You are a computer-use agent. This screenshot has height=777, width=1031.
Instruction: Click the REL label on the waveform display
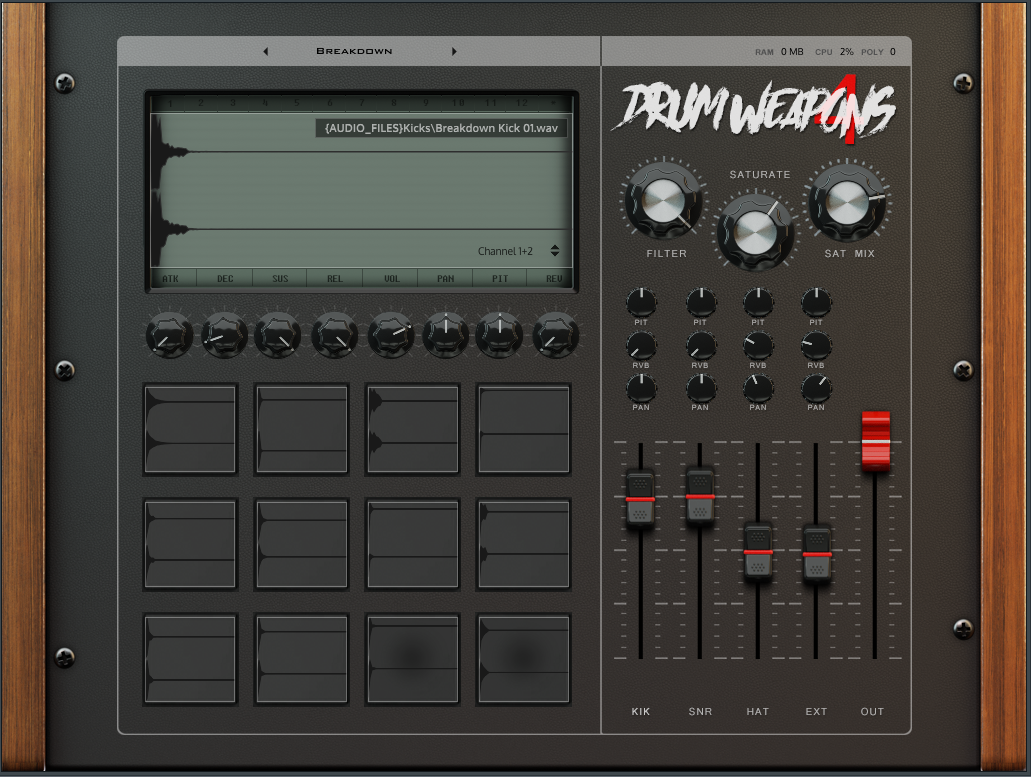click(x=335, y=279)
